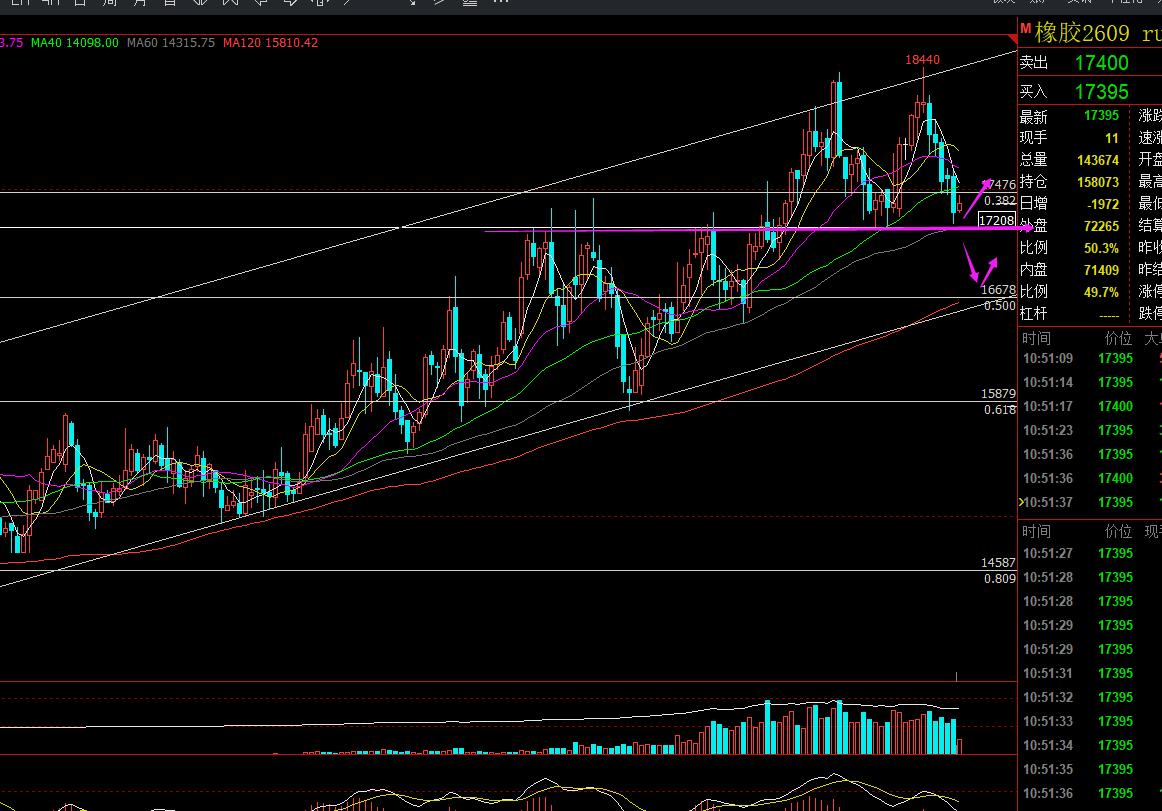Image resolution: width=1162 pixels, height=811 pixels.
Task: Click the 日增 value -1972
Action: (1103, 204)
